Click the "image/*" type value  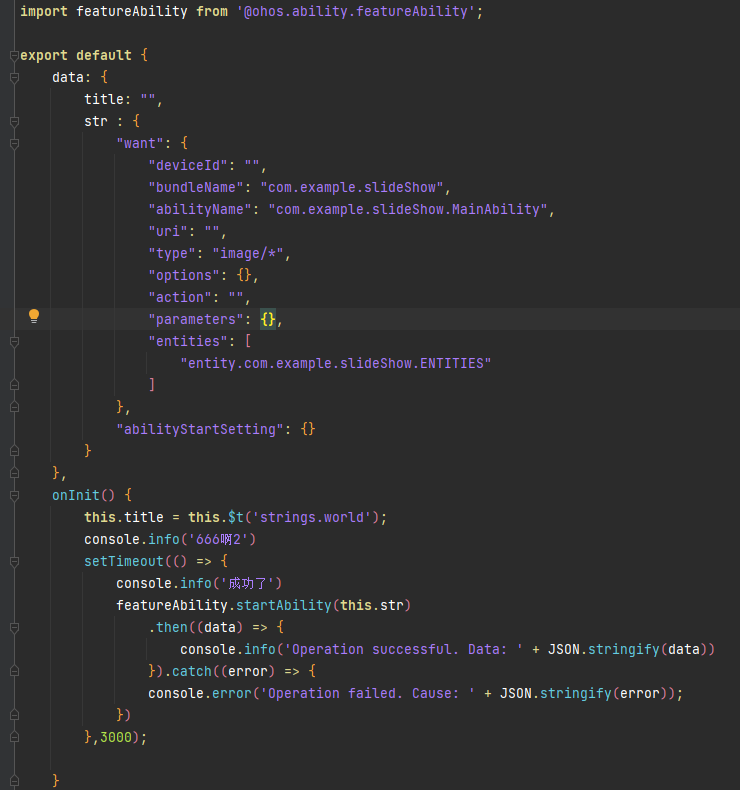click(x=248, y=253)
